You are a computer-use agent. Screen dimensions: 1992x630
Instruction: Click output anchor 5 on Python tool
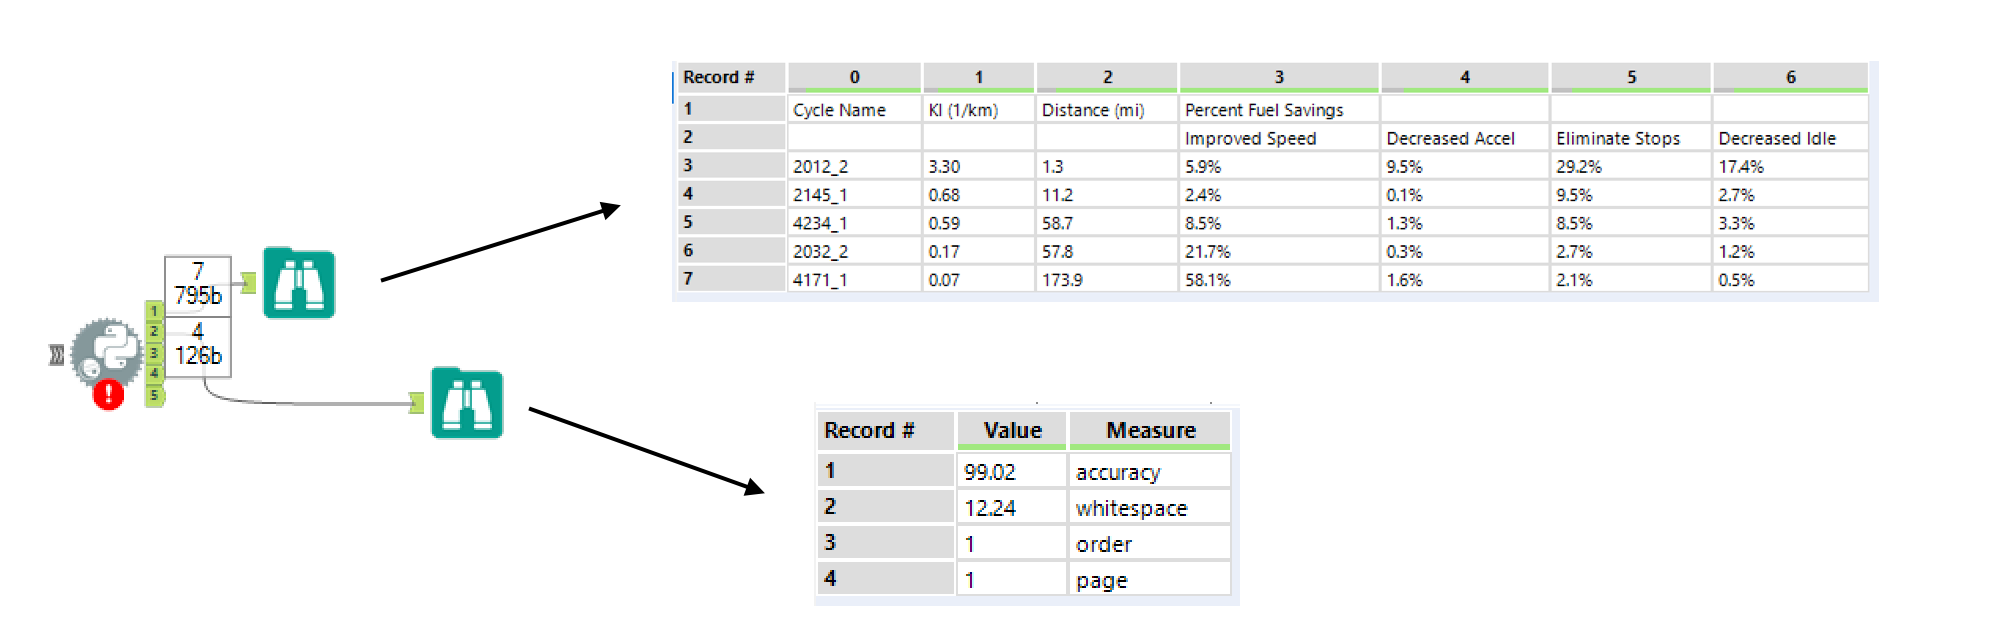(154, 395)
